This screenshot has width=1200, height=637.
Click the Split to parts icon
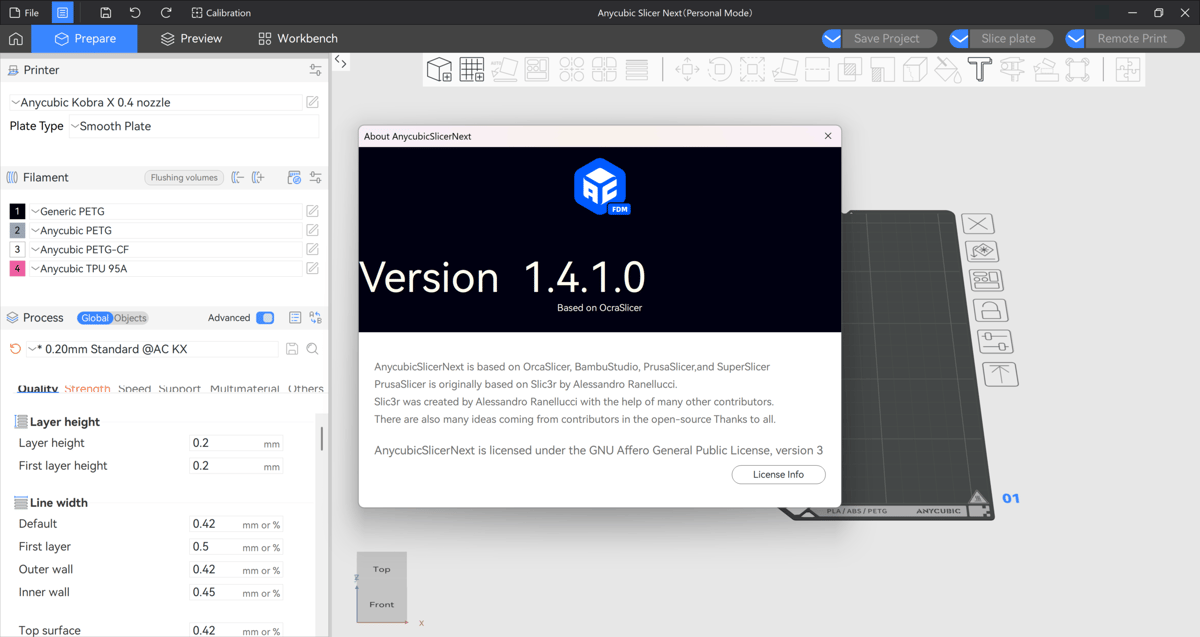(x=604, y=69)
